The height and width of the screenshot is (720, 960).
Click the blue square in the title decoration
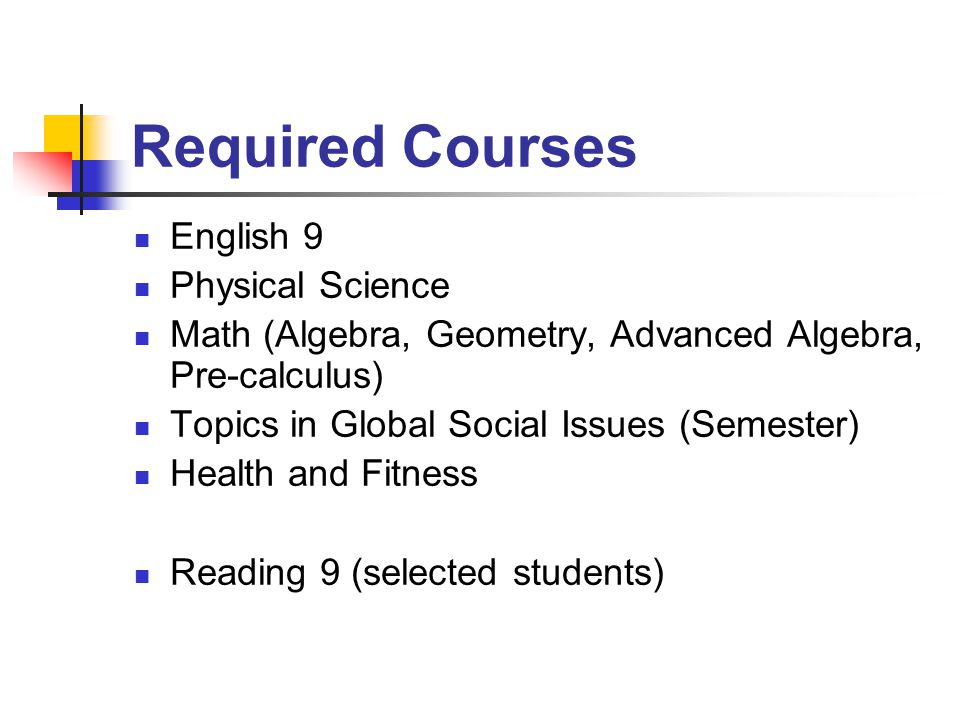[92, 185]
